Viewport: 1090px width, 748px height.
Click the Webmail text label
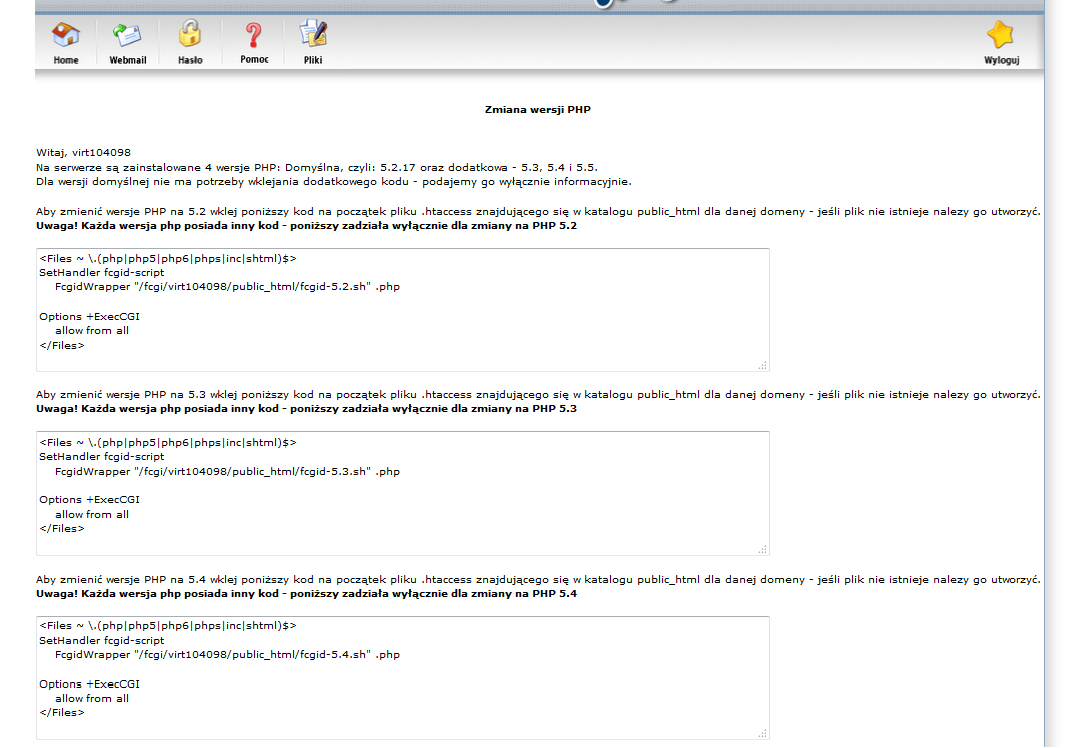tap(128, 60)
